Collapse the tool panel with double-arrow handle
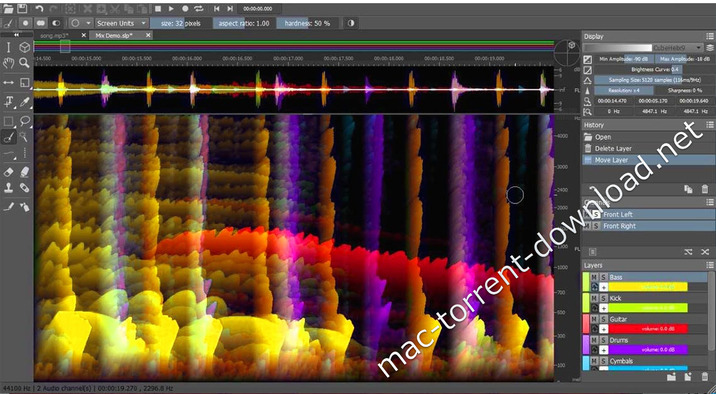This screenshot has height=394, width=716. 16,35
